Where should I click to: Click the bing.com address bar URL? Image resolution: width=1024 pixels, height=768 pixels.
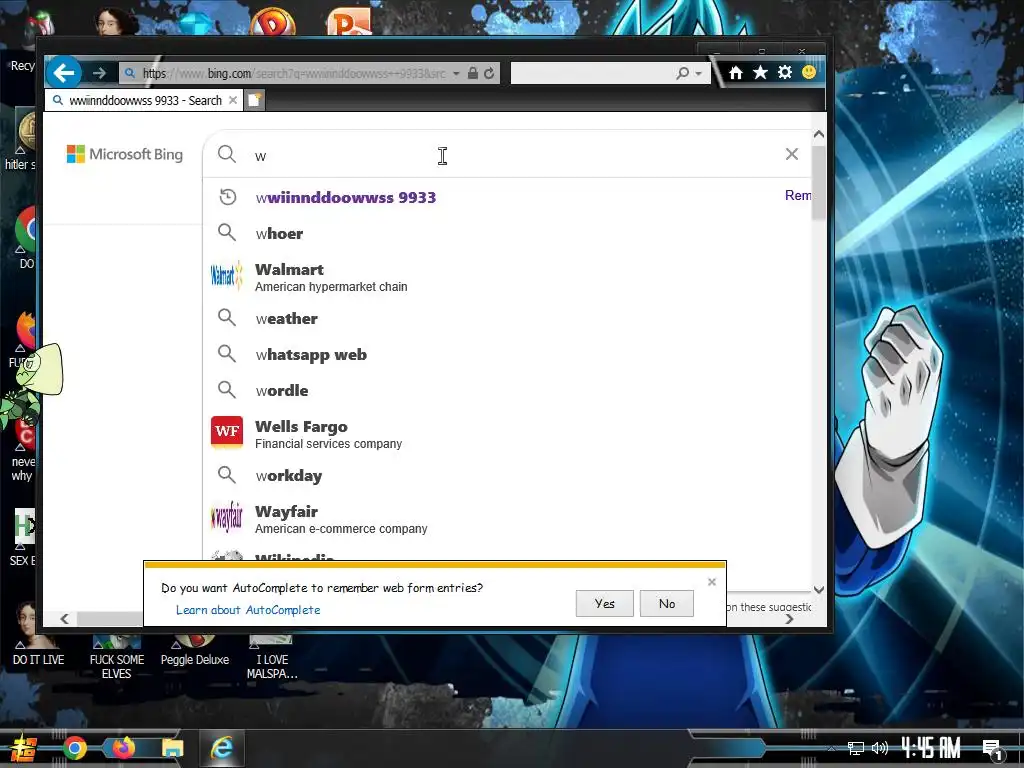294,73
